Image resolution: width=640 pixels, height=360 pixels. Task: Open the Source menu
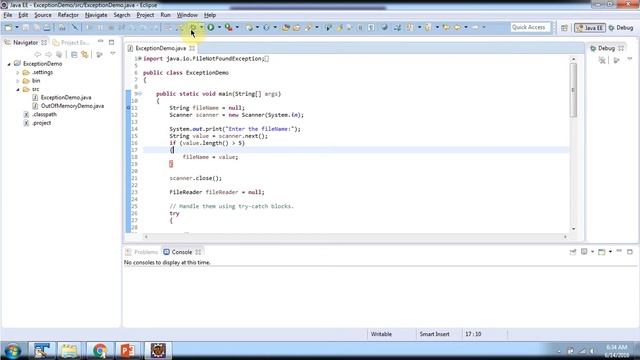(43, 15)
